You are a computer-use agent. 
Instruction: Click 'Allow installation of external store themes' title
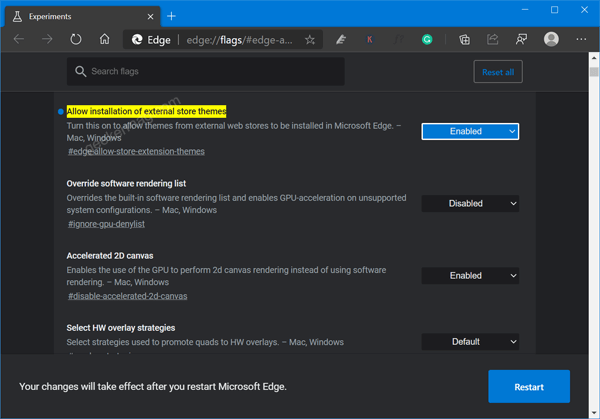[146, 111]
